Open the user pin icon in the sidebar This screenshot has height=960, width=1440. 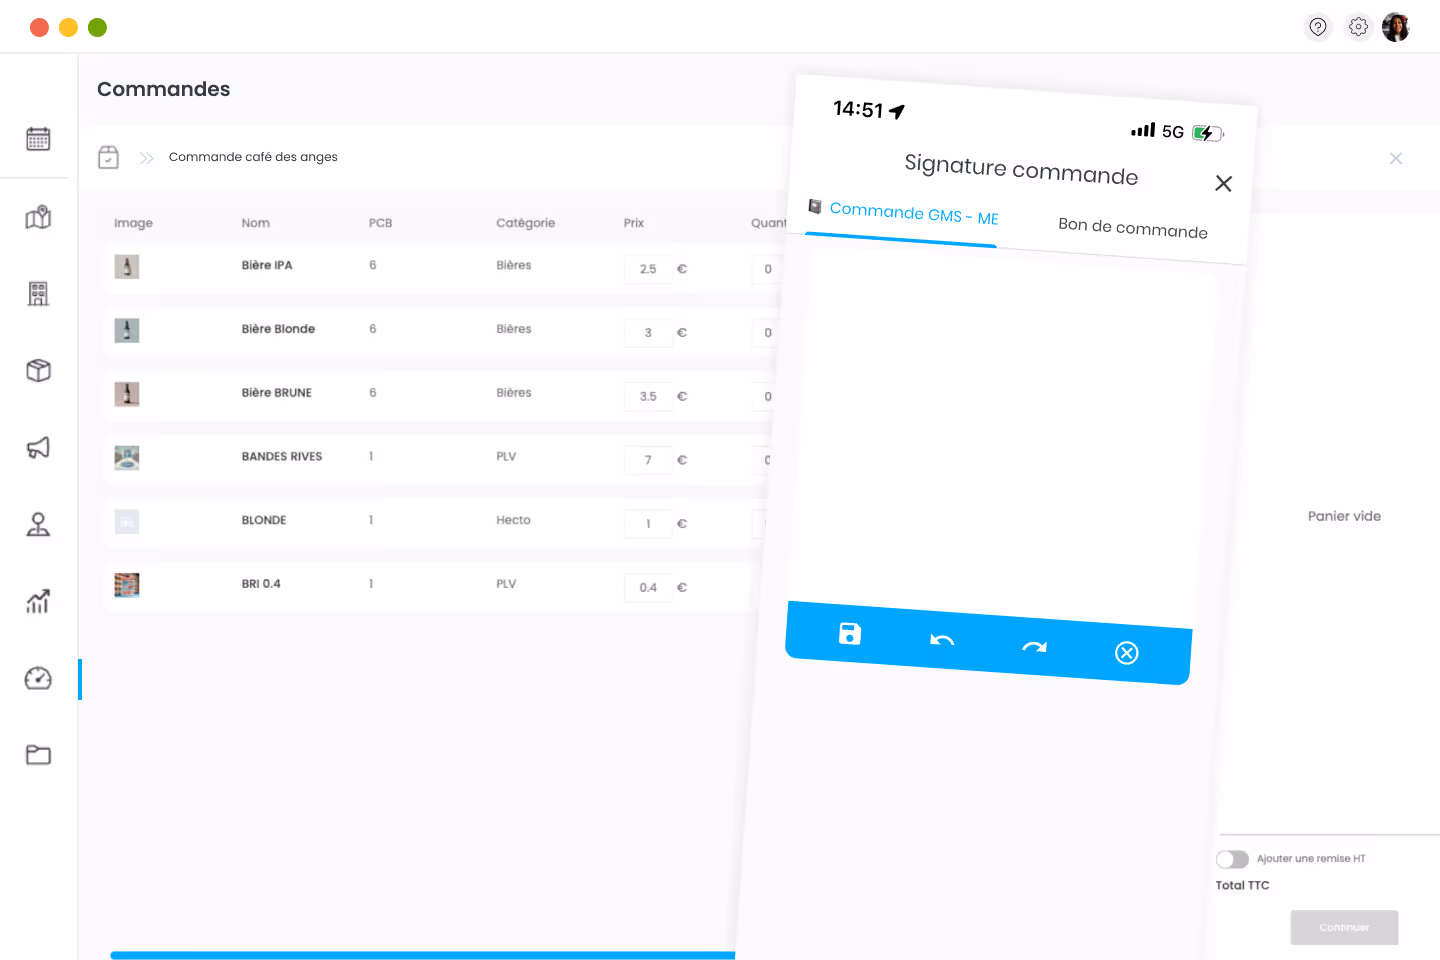click(38, 524)
